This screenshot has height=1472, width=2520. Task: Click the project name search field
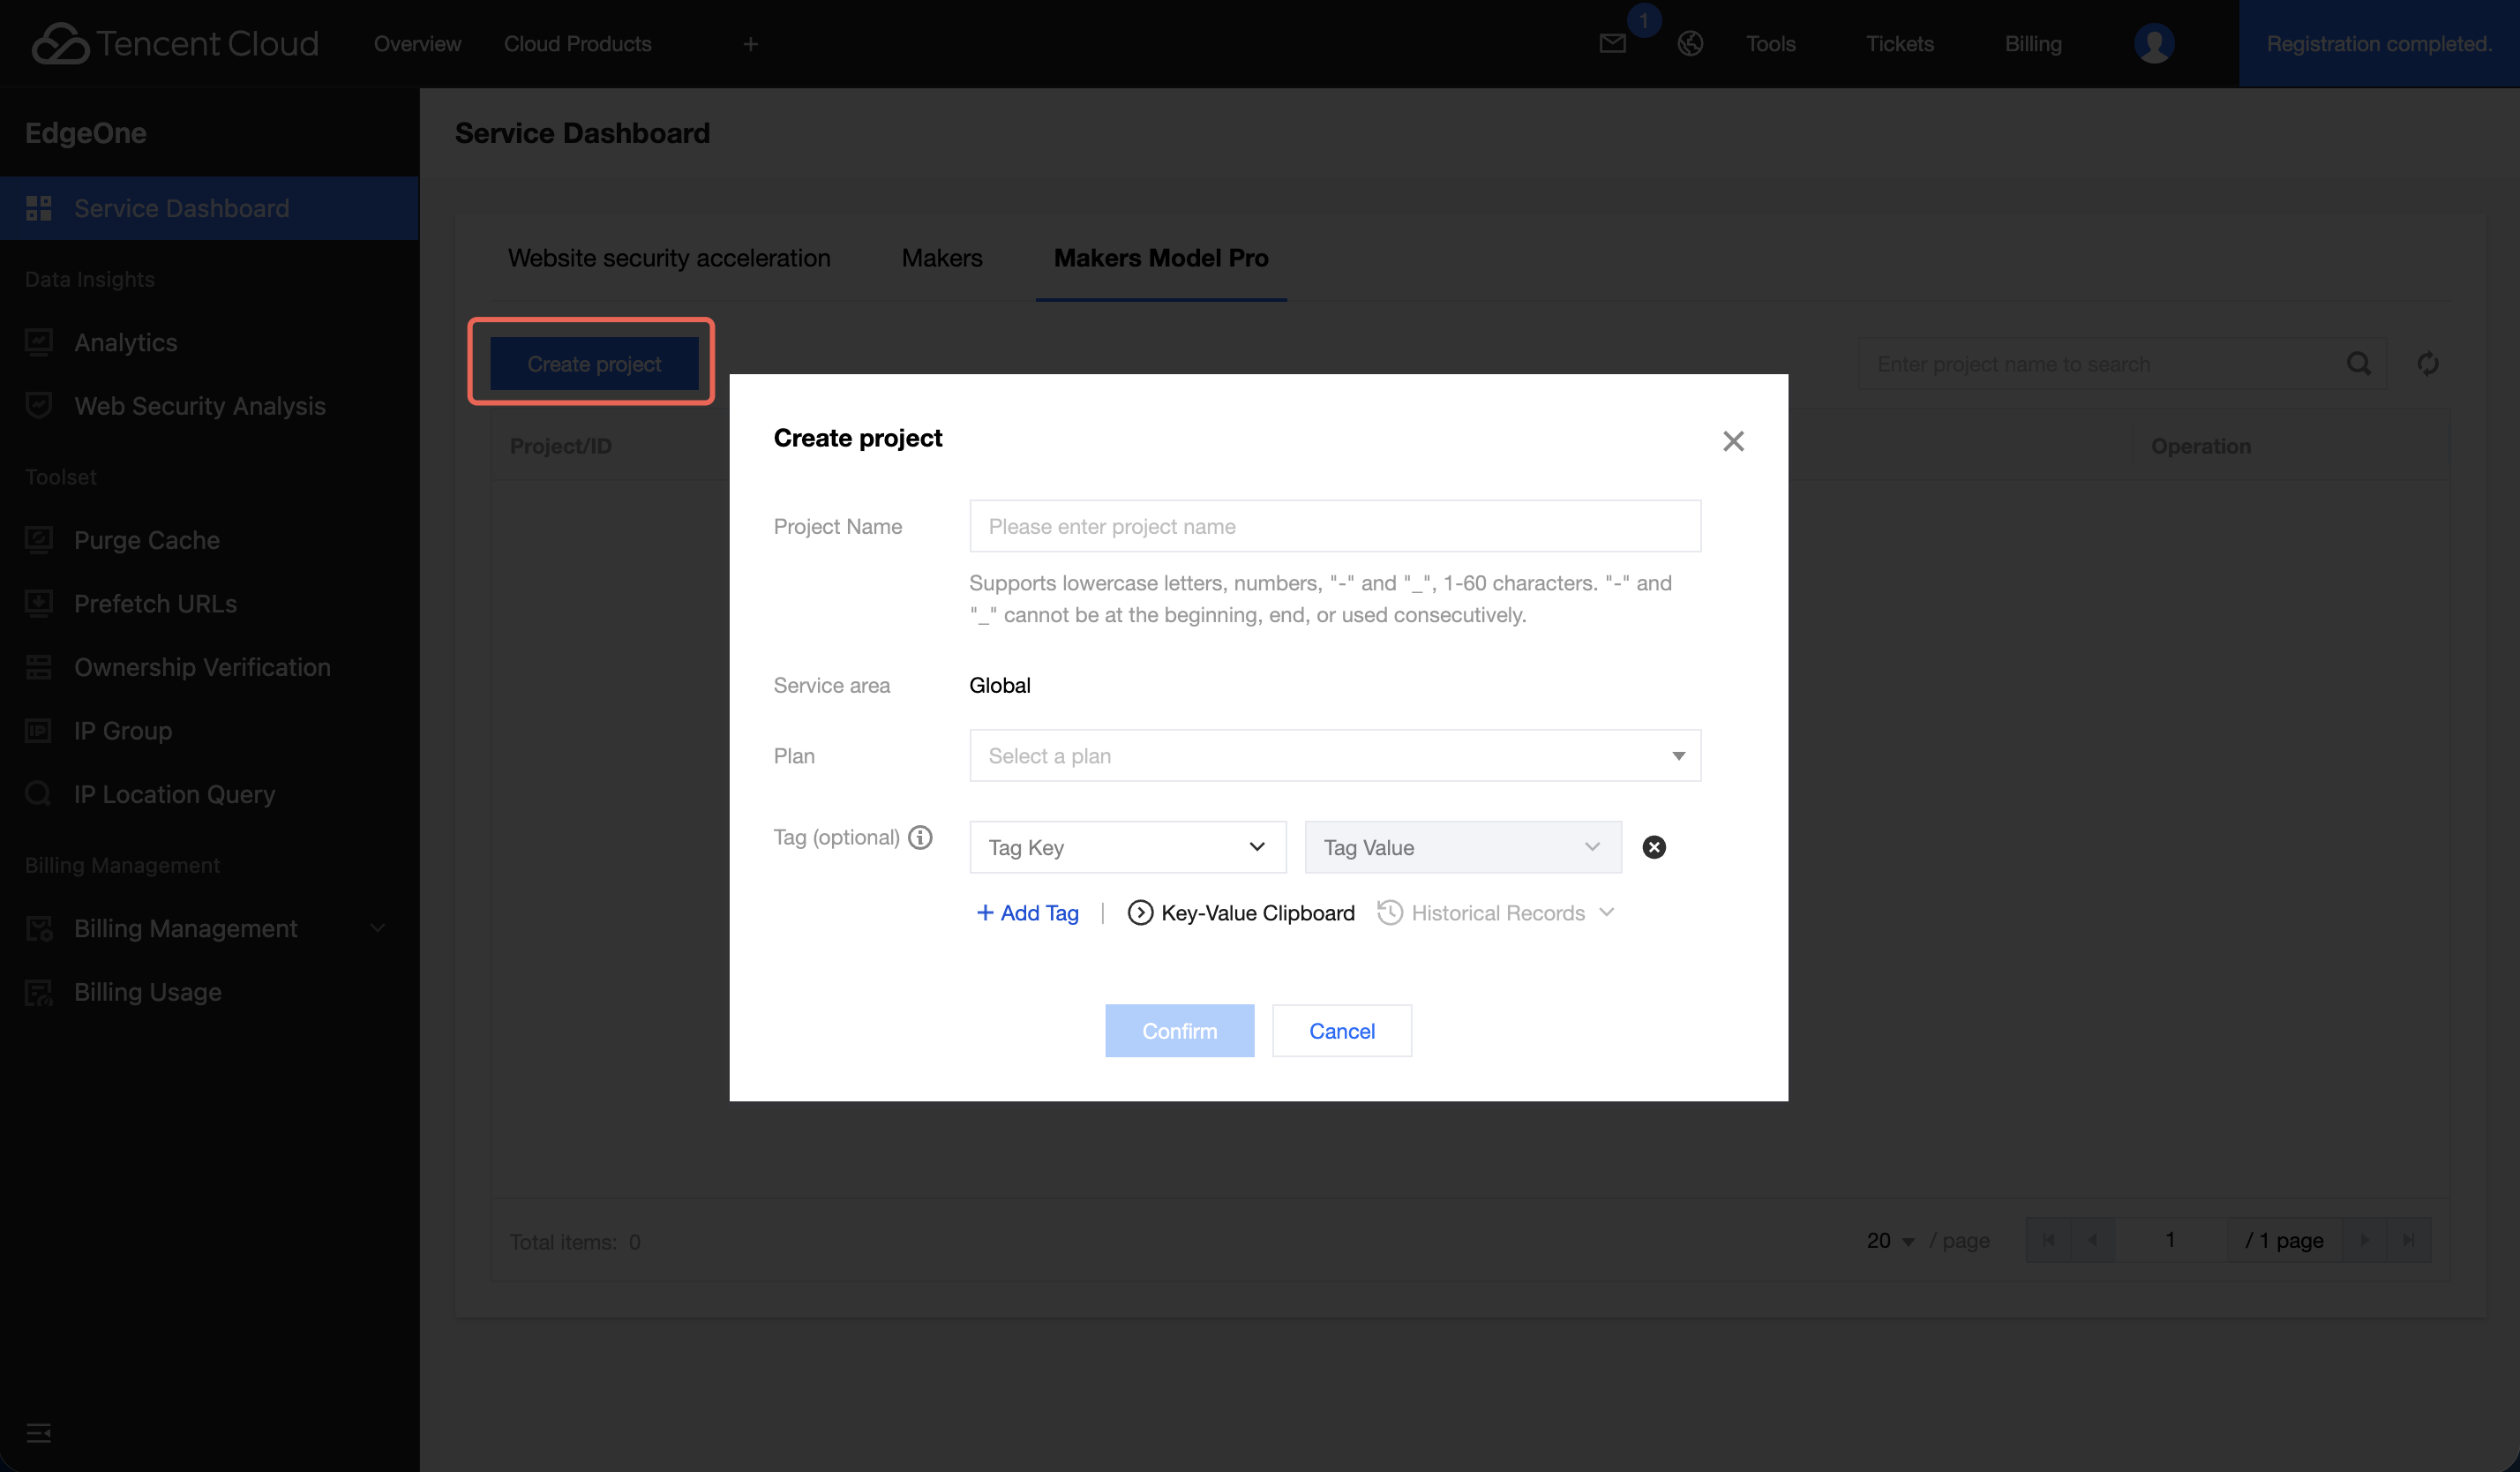(2120, 364)
